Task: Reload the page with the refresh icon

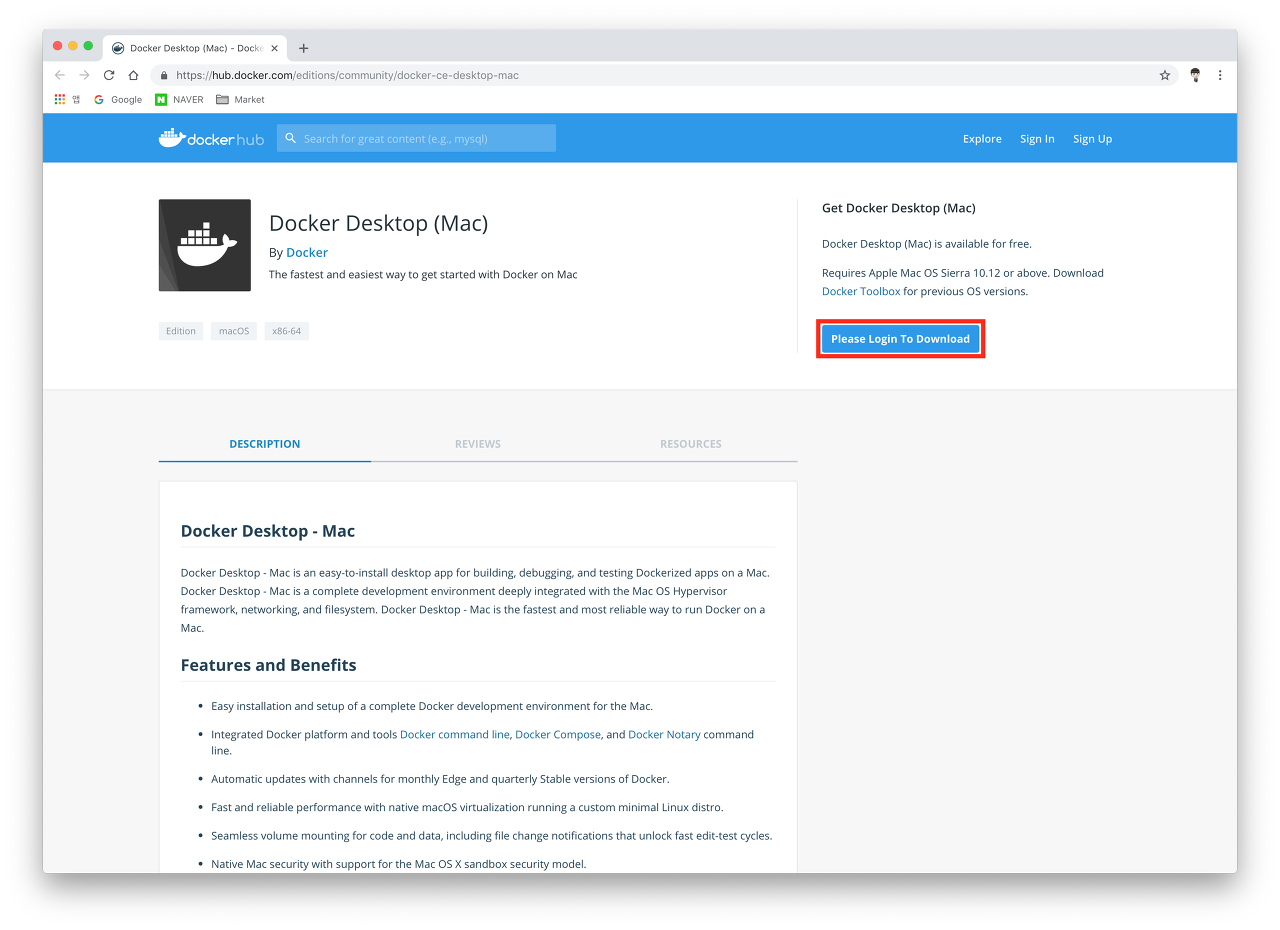Action: click(x=109, y=75)
